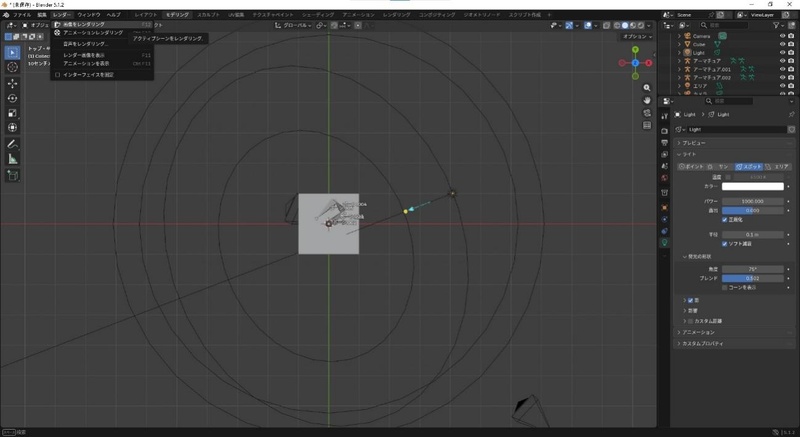This screenshot has height=437, width=800.
Task: Toggle the 正規化 checkbox
Action: point(724,220)
